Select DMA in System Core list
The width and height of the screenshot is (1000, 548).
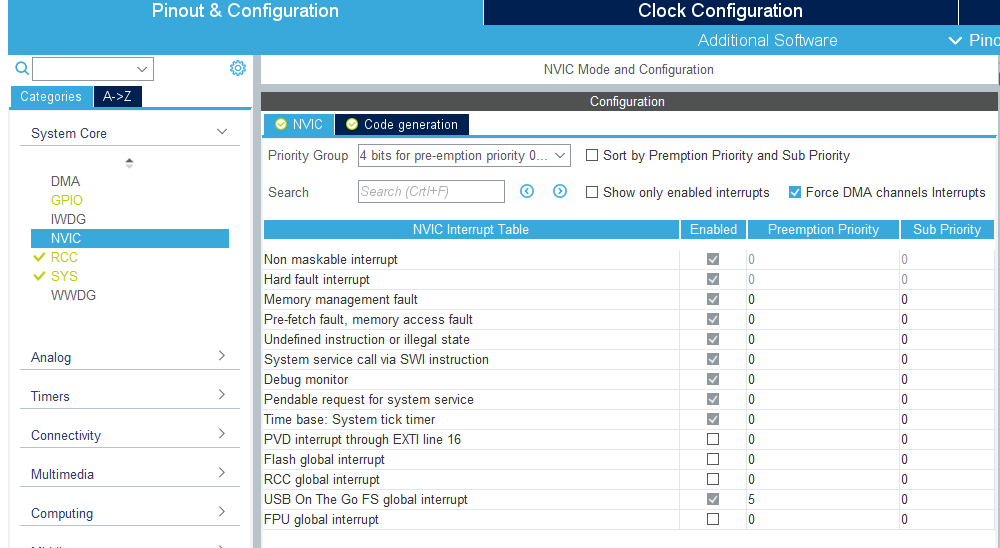point(66,181)
